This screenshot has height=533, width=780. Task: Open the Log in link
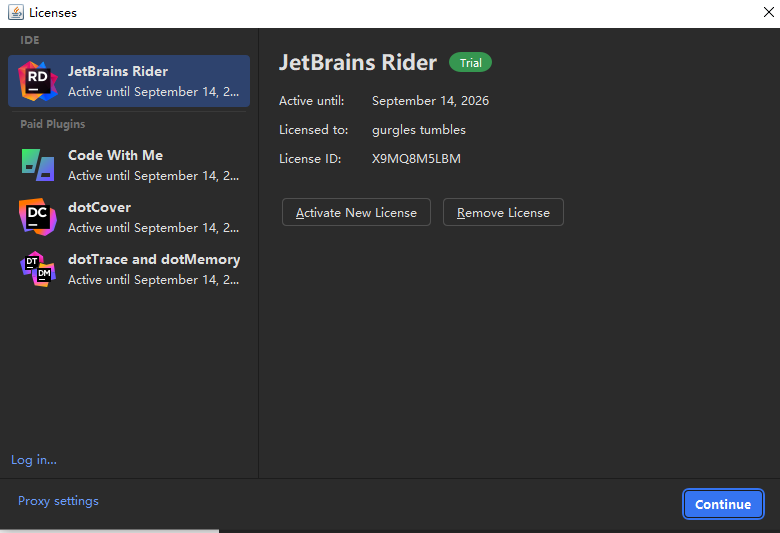click(34, 460)
